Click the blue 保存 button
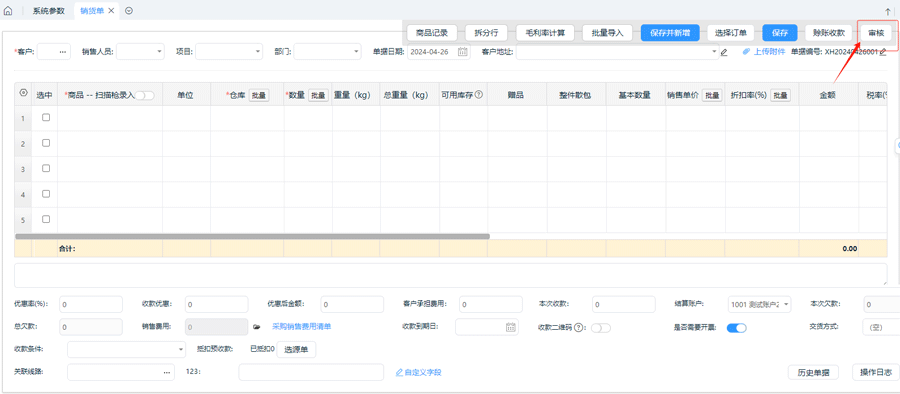The width and height of the screenshot is (900, 394). click(779, 33)
